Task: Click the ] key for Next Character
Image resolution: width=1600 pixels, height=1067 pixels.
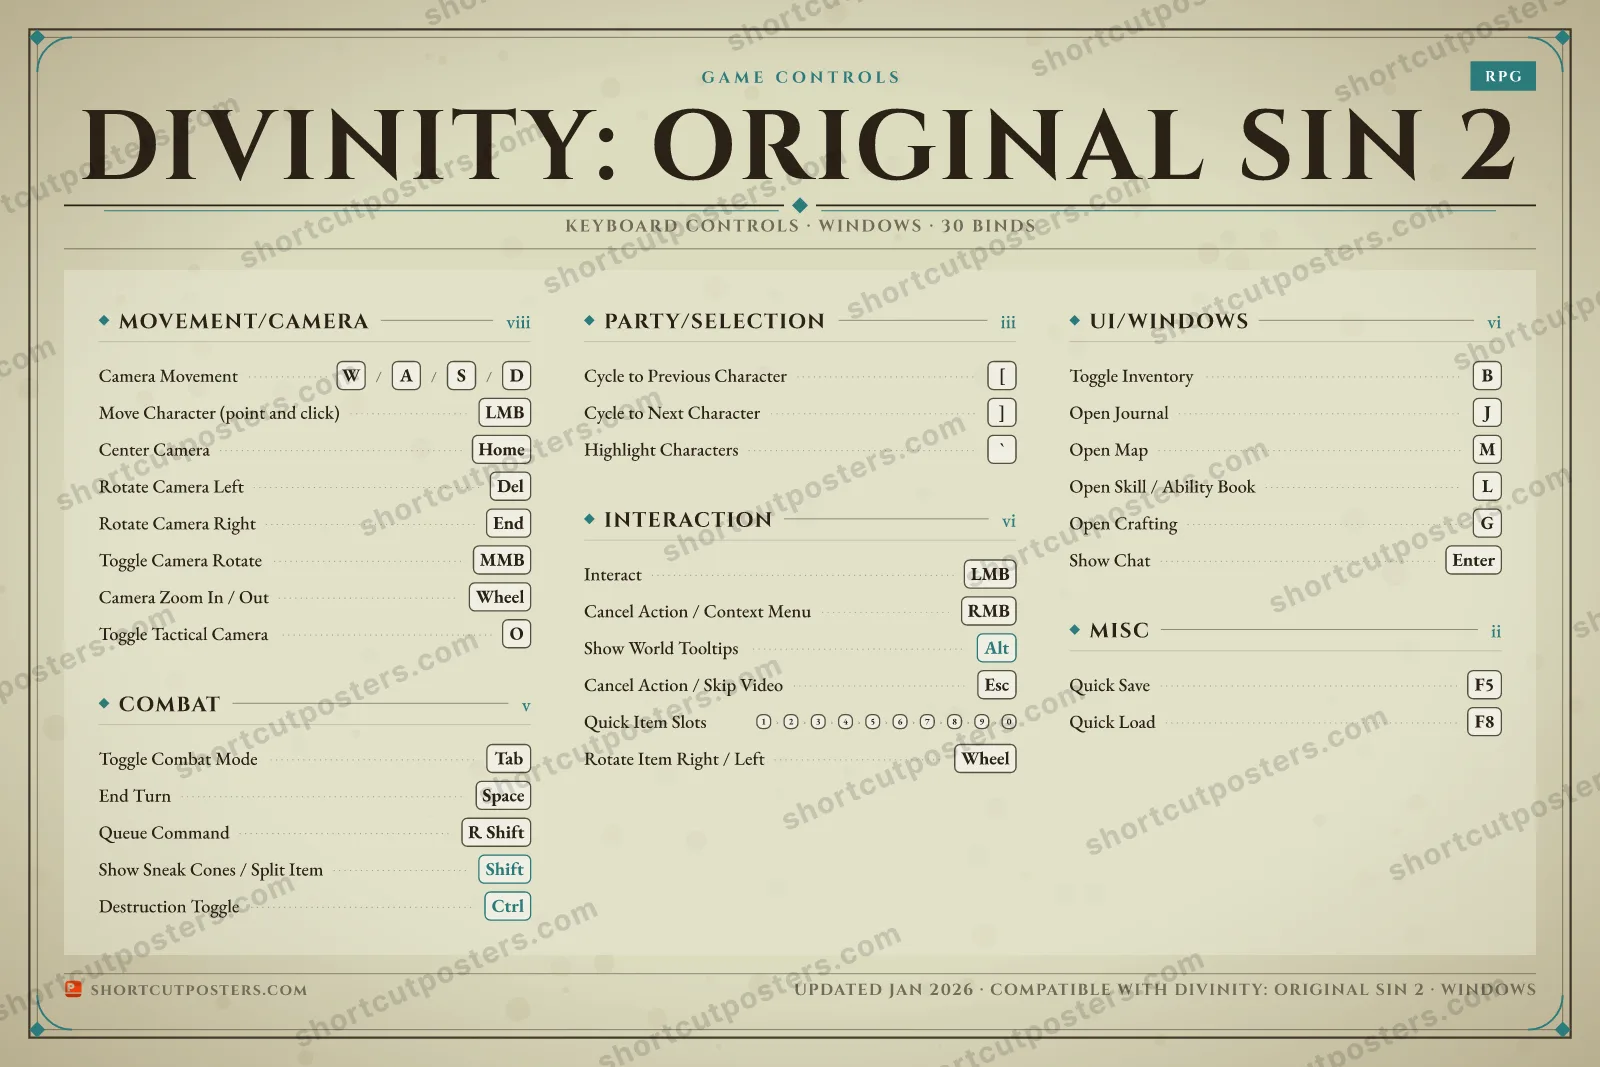Action: 1002,413
